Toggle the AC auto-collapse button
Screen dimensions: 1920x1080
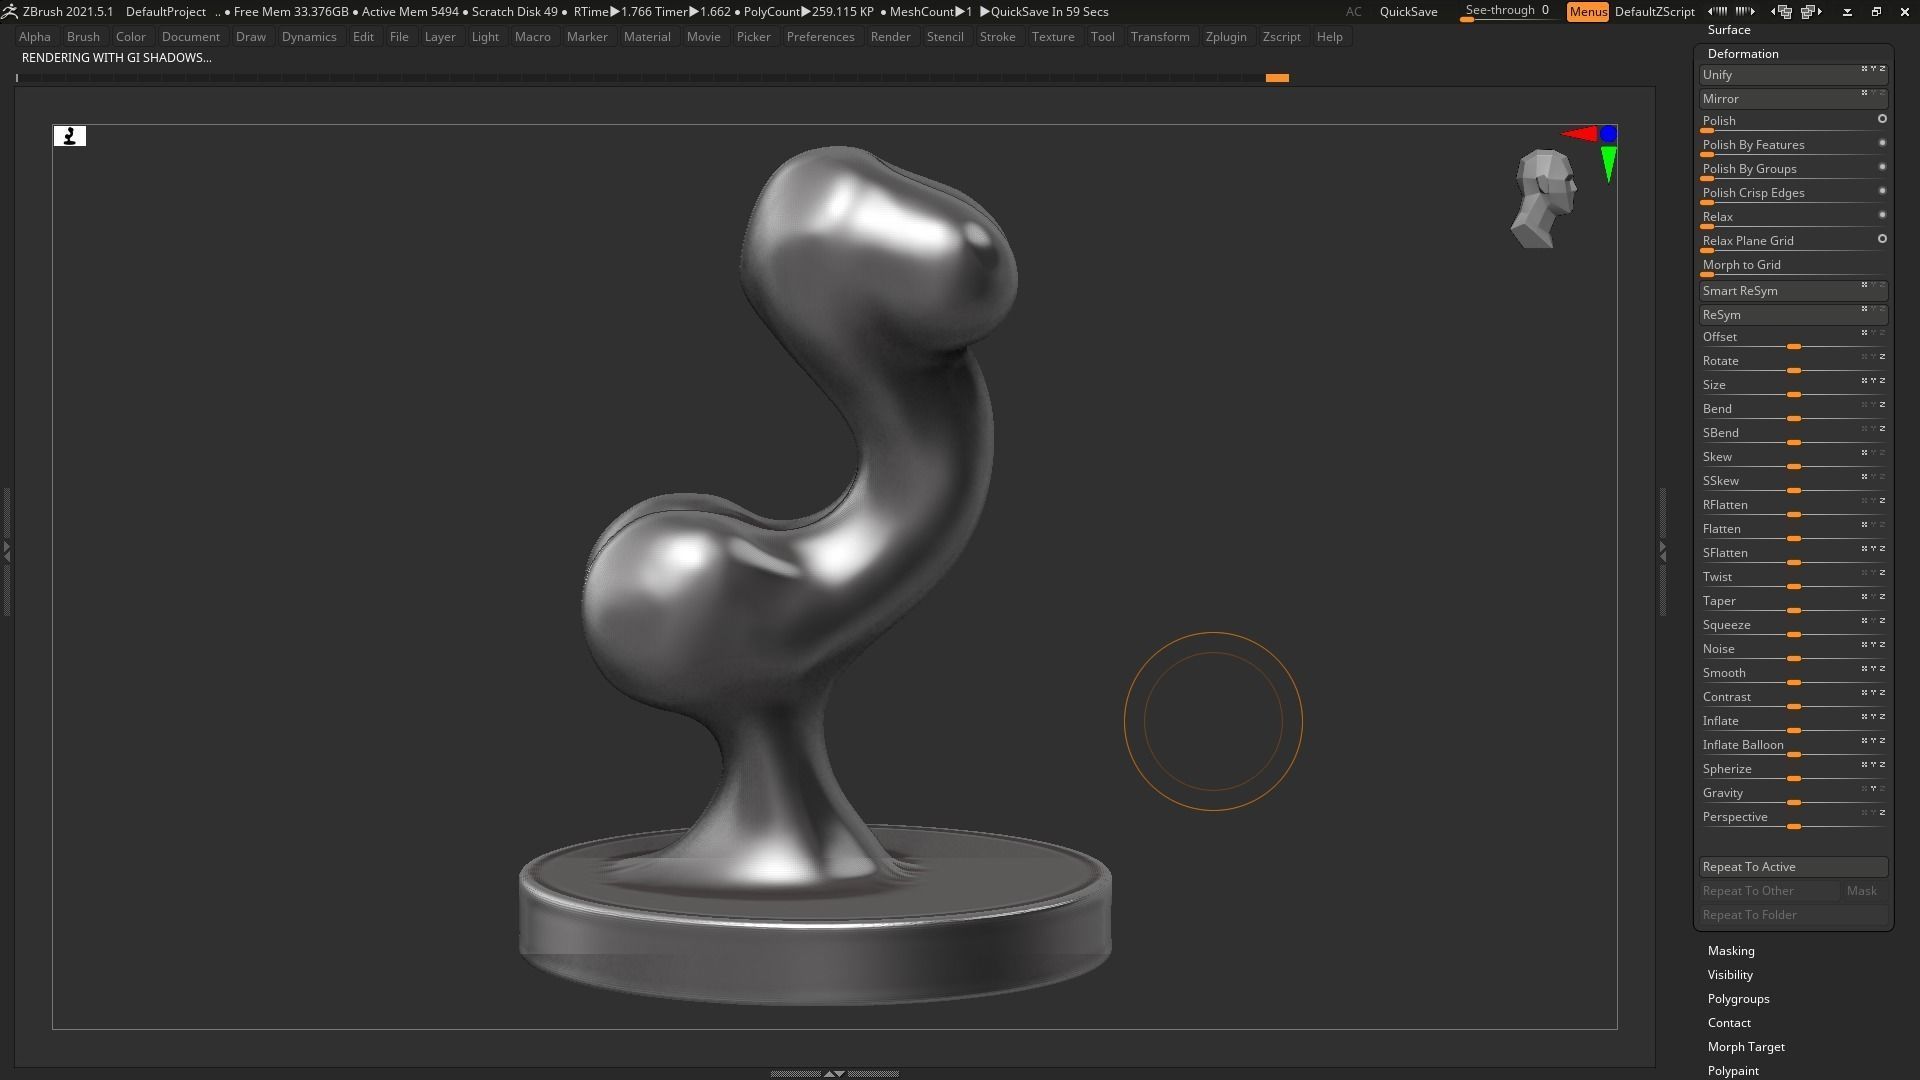pos(1353,12)
